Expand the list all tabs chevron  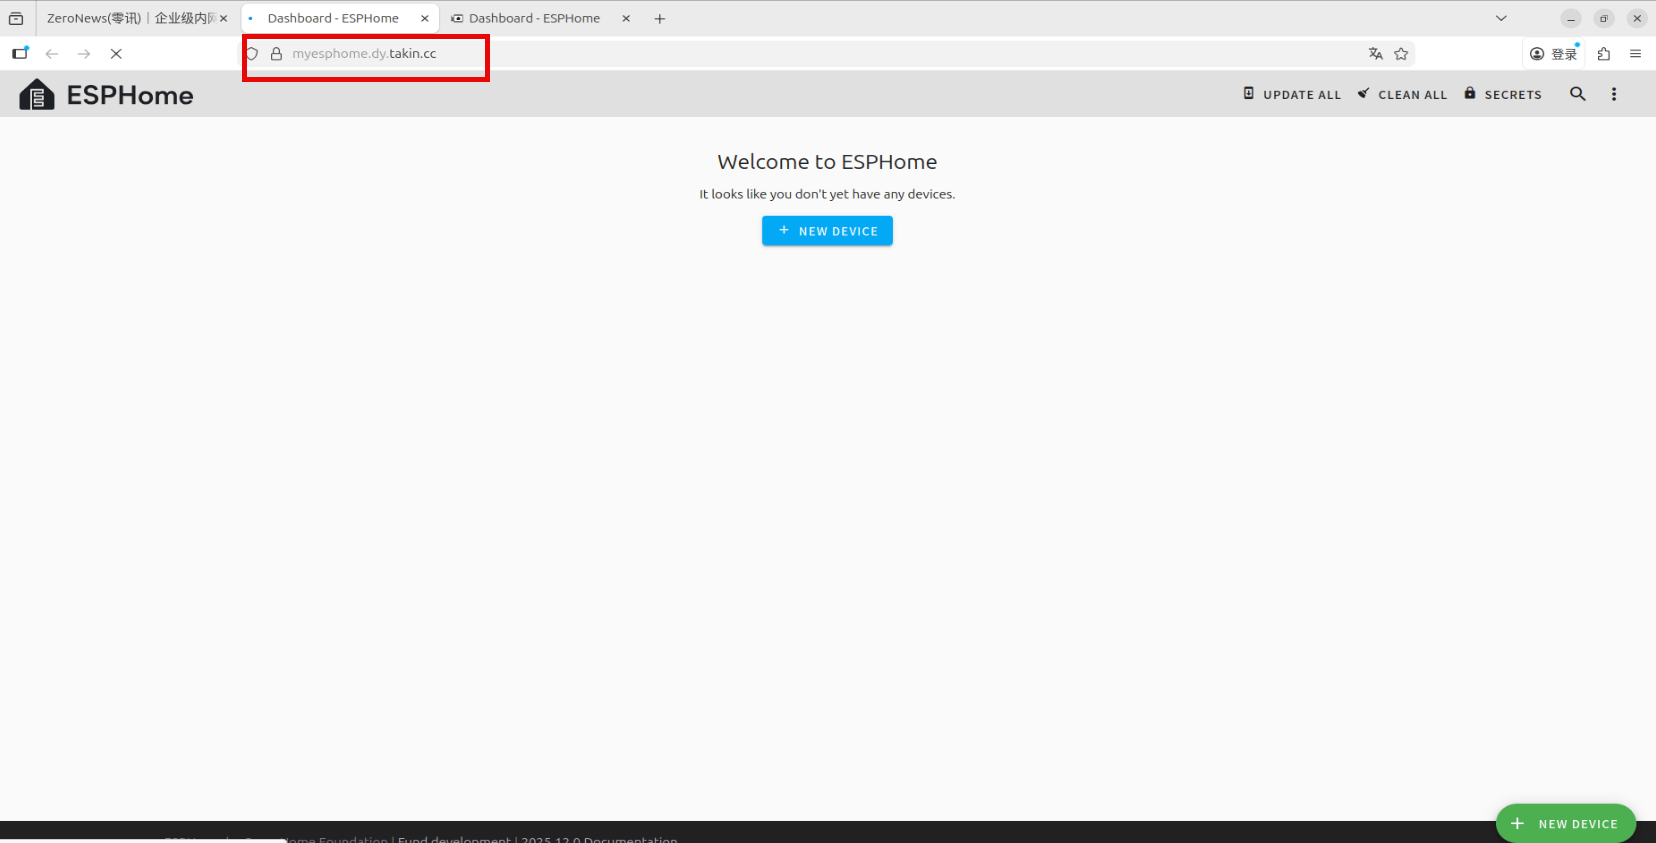[1500, 18]
